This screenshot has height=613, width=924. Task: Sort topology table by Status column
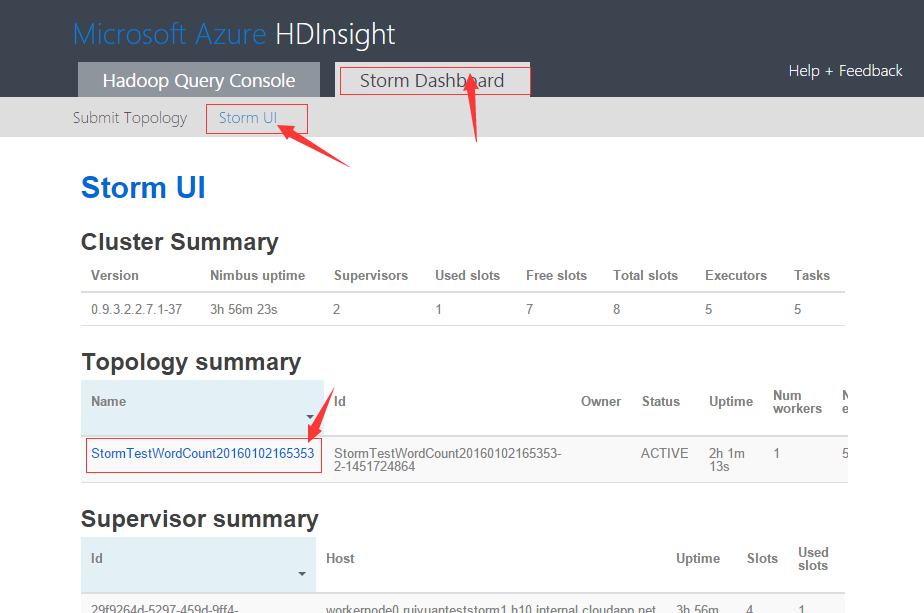660,402
